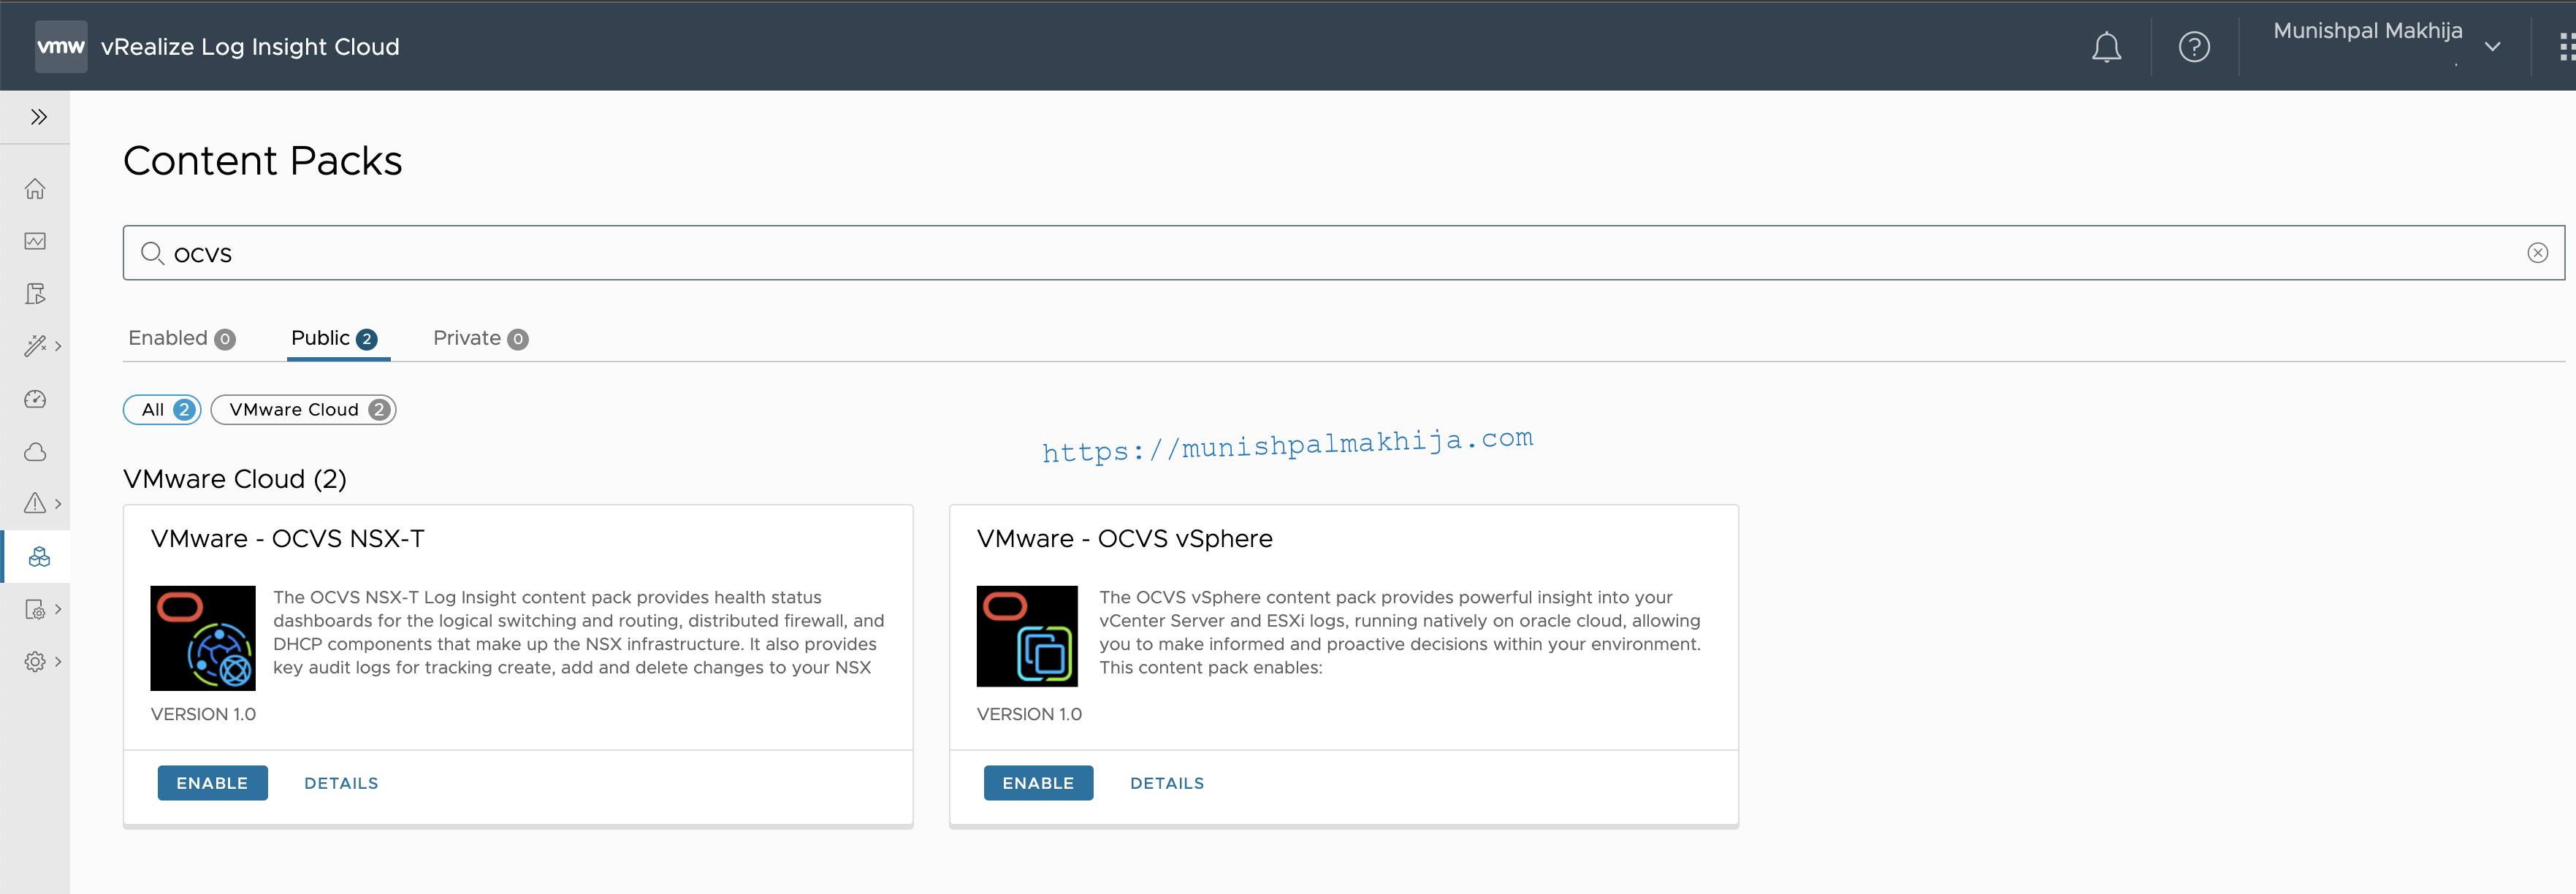Click the vRealize Log Insight Cloud title
The width and height of the screenshot is (2576, 894).
point(250,47)
